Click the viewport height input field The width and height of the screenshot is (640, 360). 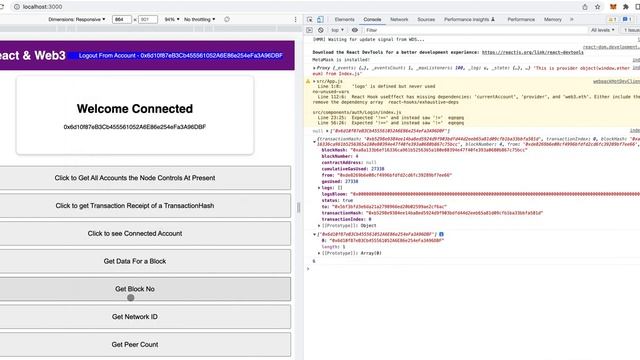(148, 19)
